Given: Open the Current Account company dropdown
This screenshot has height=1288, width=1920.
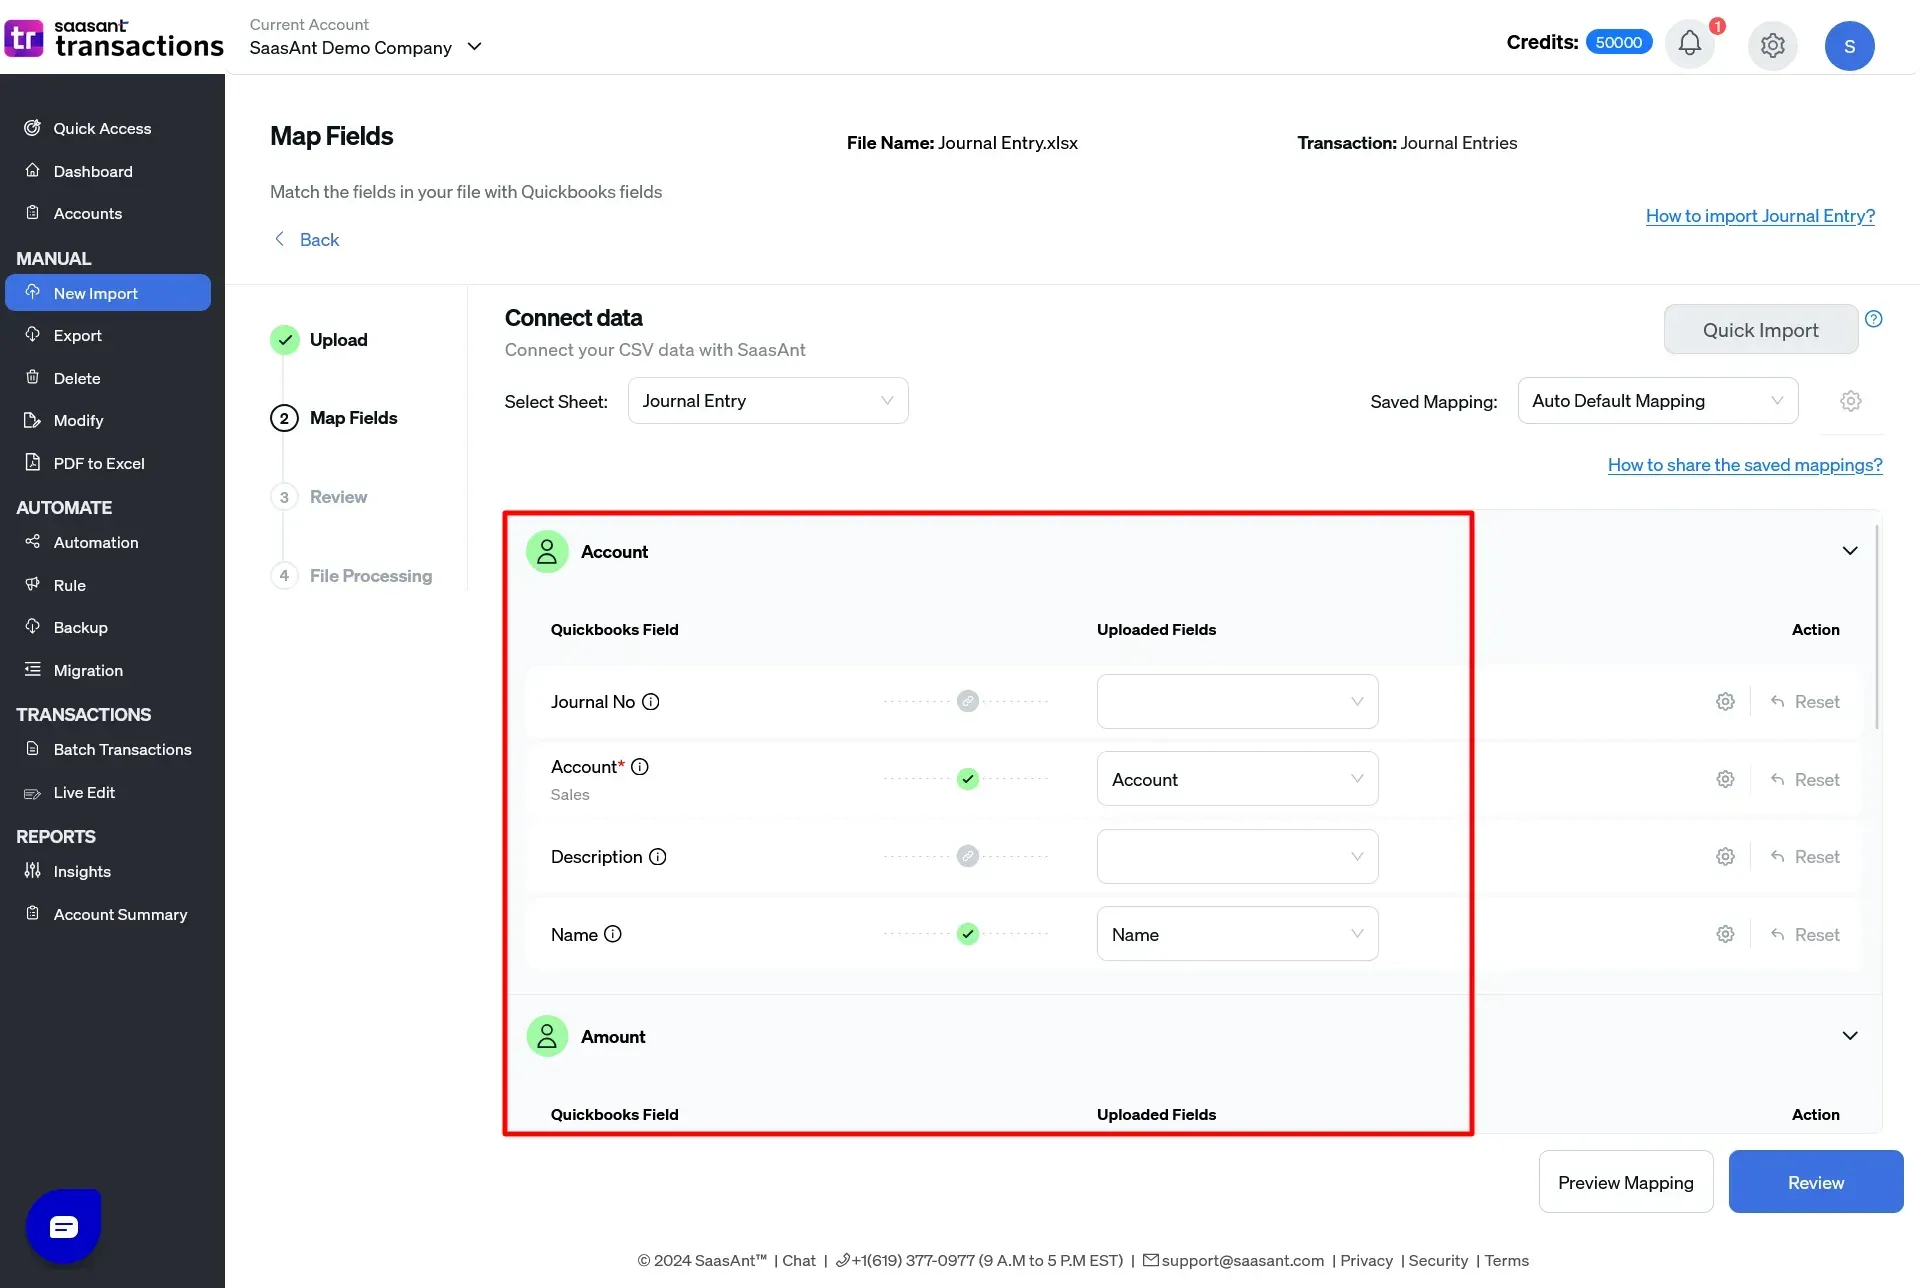Looking at the screenshot, I should (366, 47).
